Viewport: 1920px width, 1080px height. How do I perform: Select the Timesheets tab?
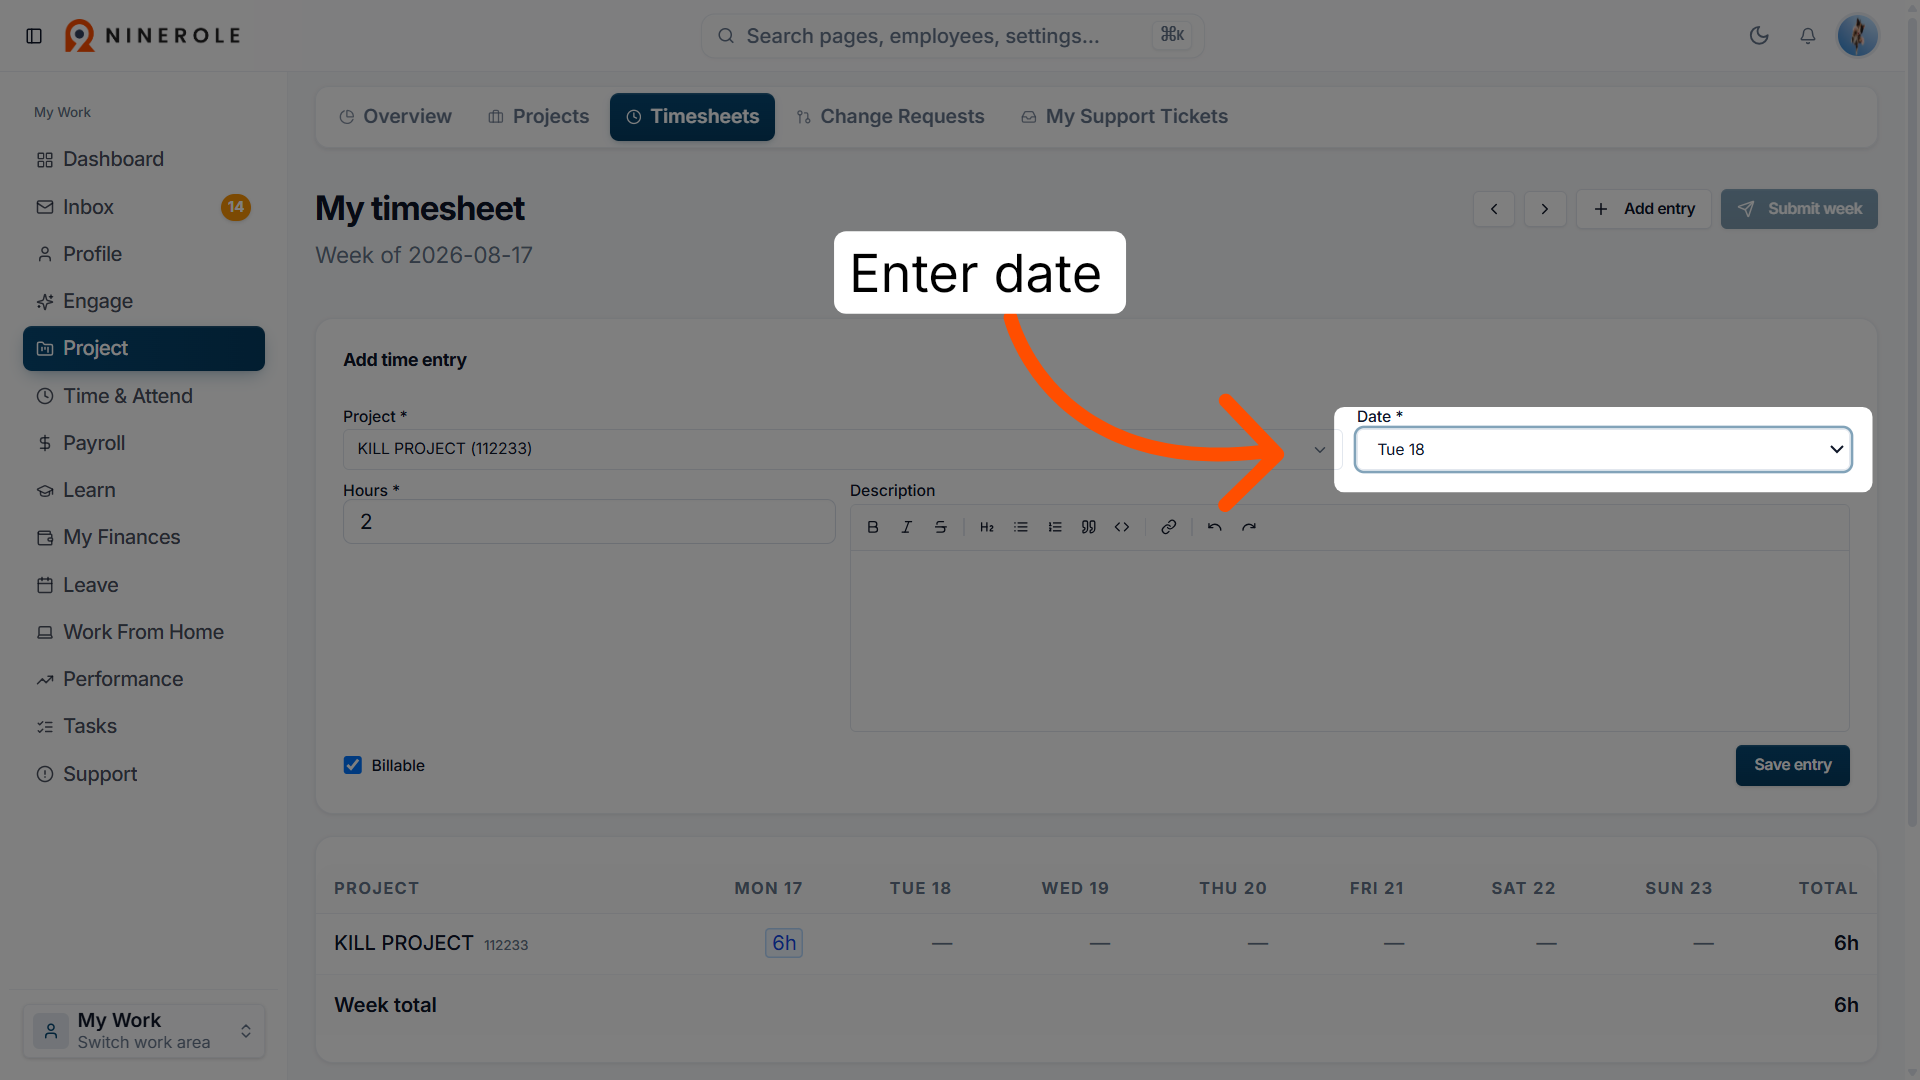tap(692, 117)
